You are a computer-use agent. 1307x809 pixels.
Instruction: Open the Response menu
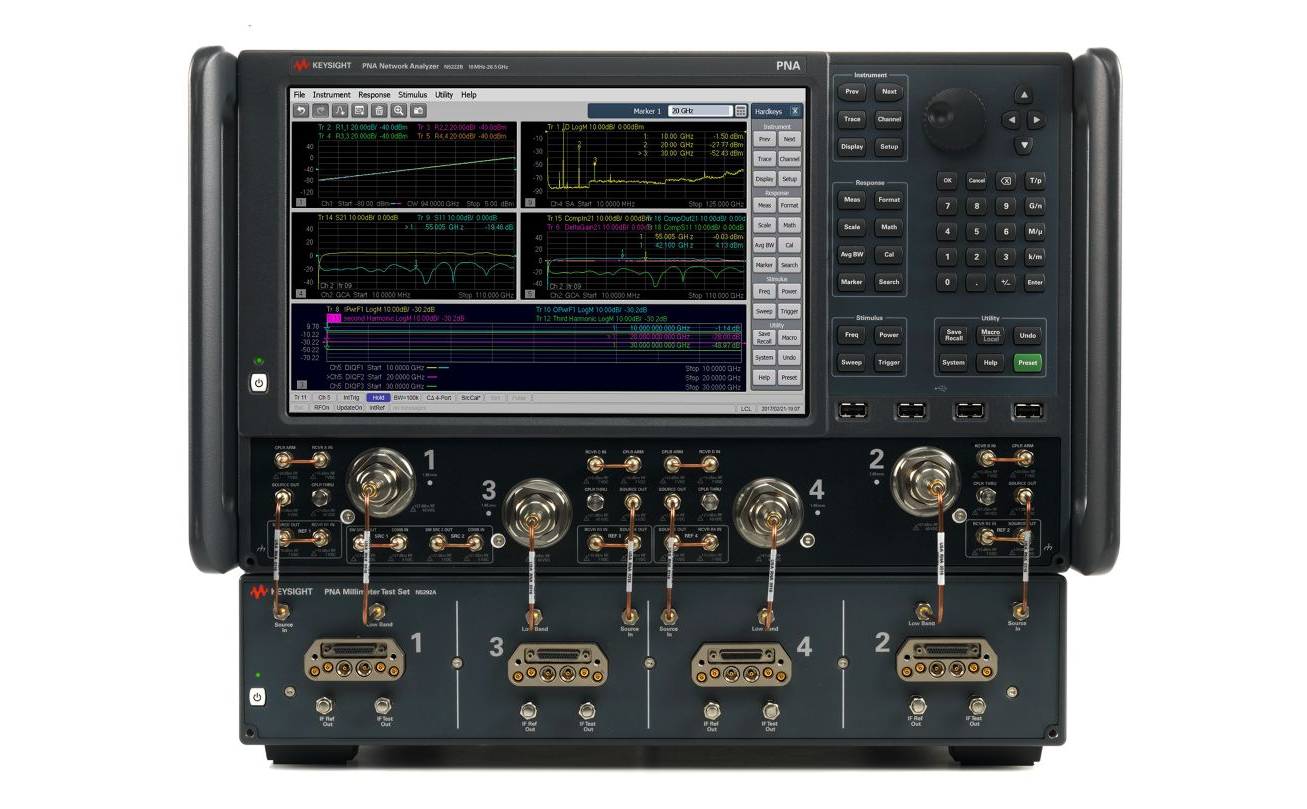pyautogui.click(x=374, y=95)
